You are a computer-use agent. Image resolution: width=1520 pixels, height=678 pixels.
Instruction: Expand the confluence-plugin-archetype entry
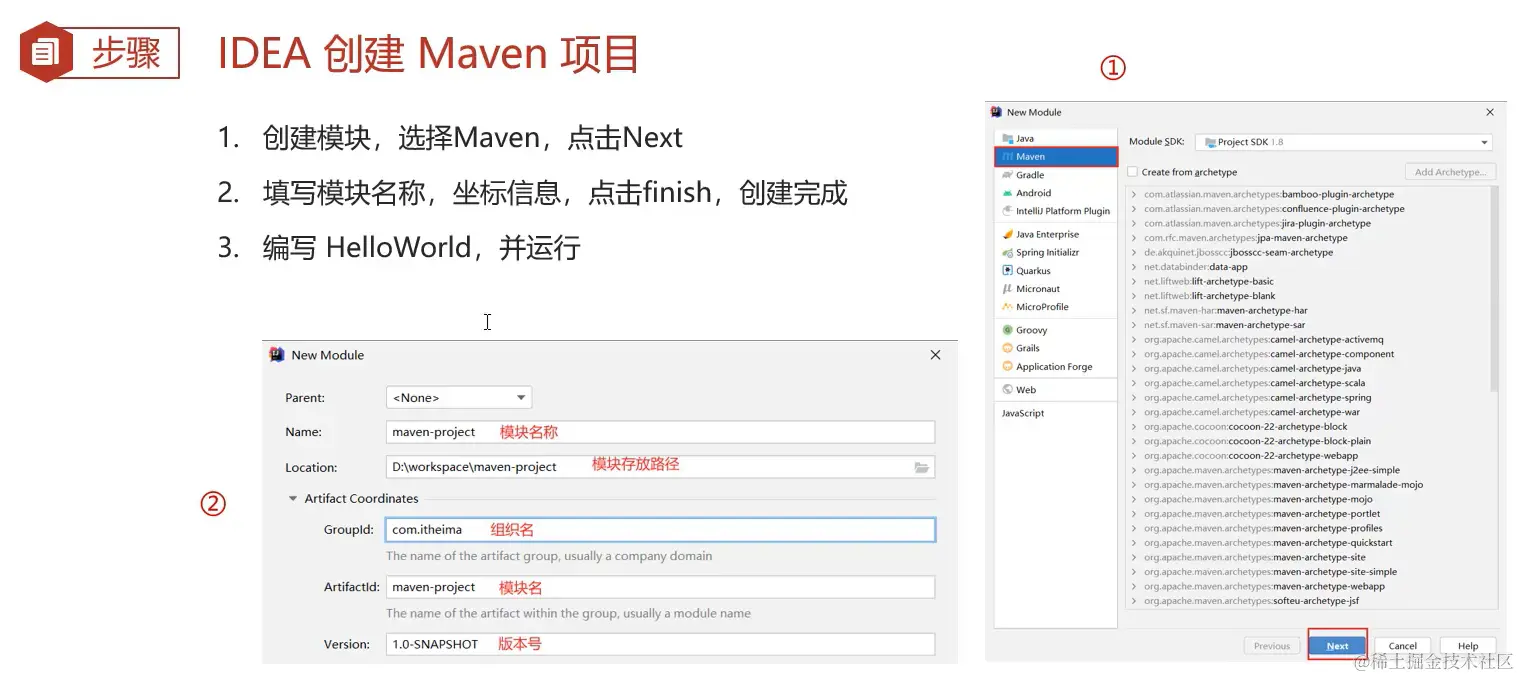(1134, 209)
